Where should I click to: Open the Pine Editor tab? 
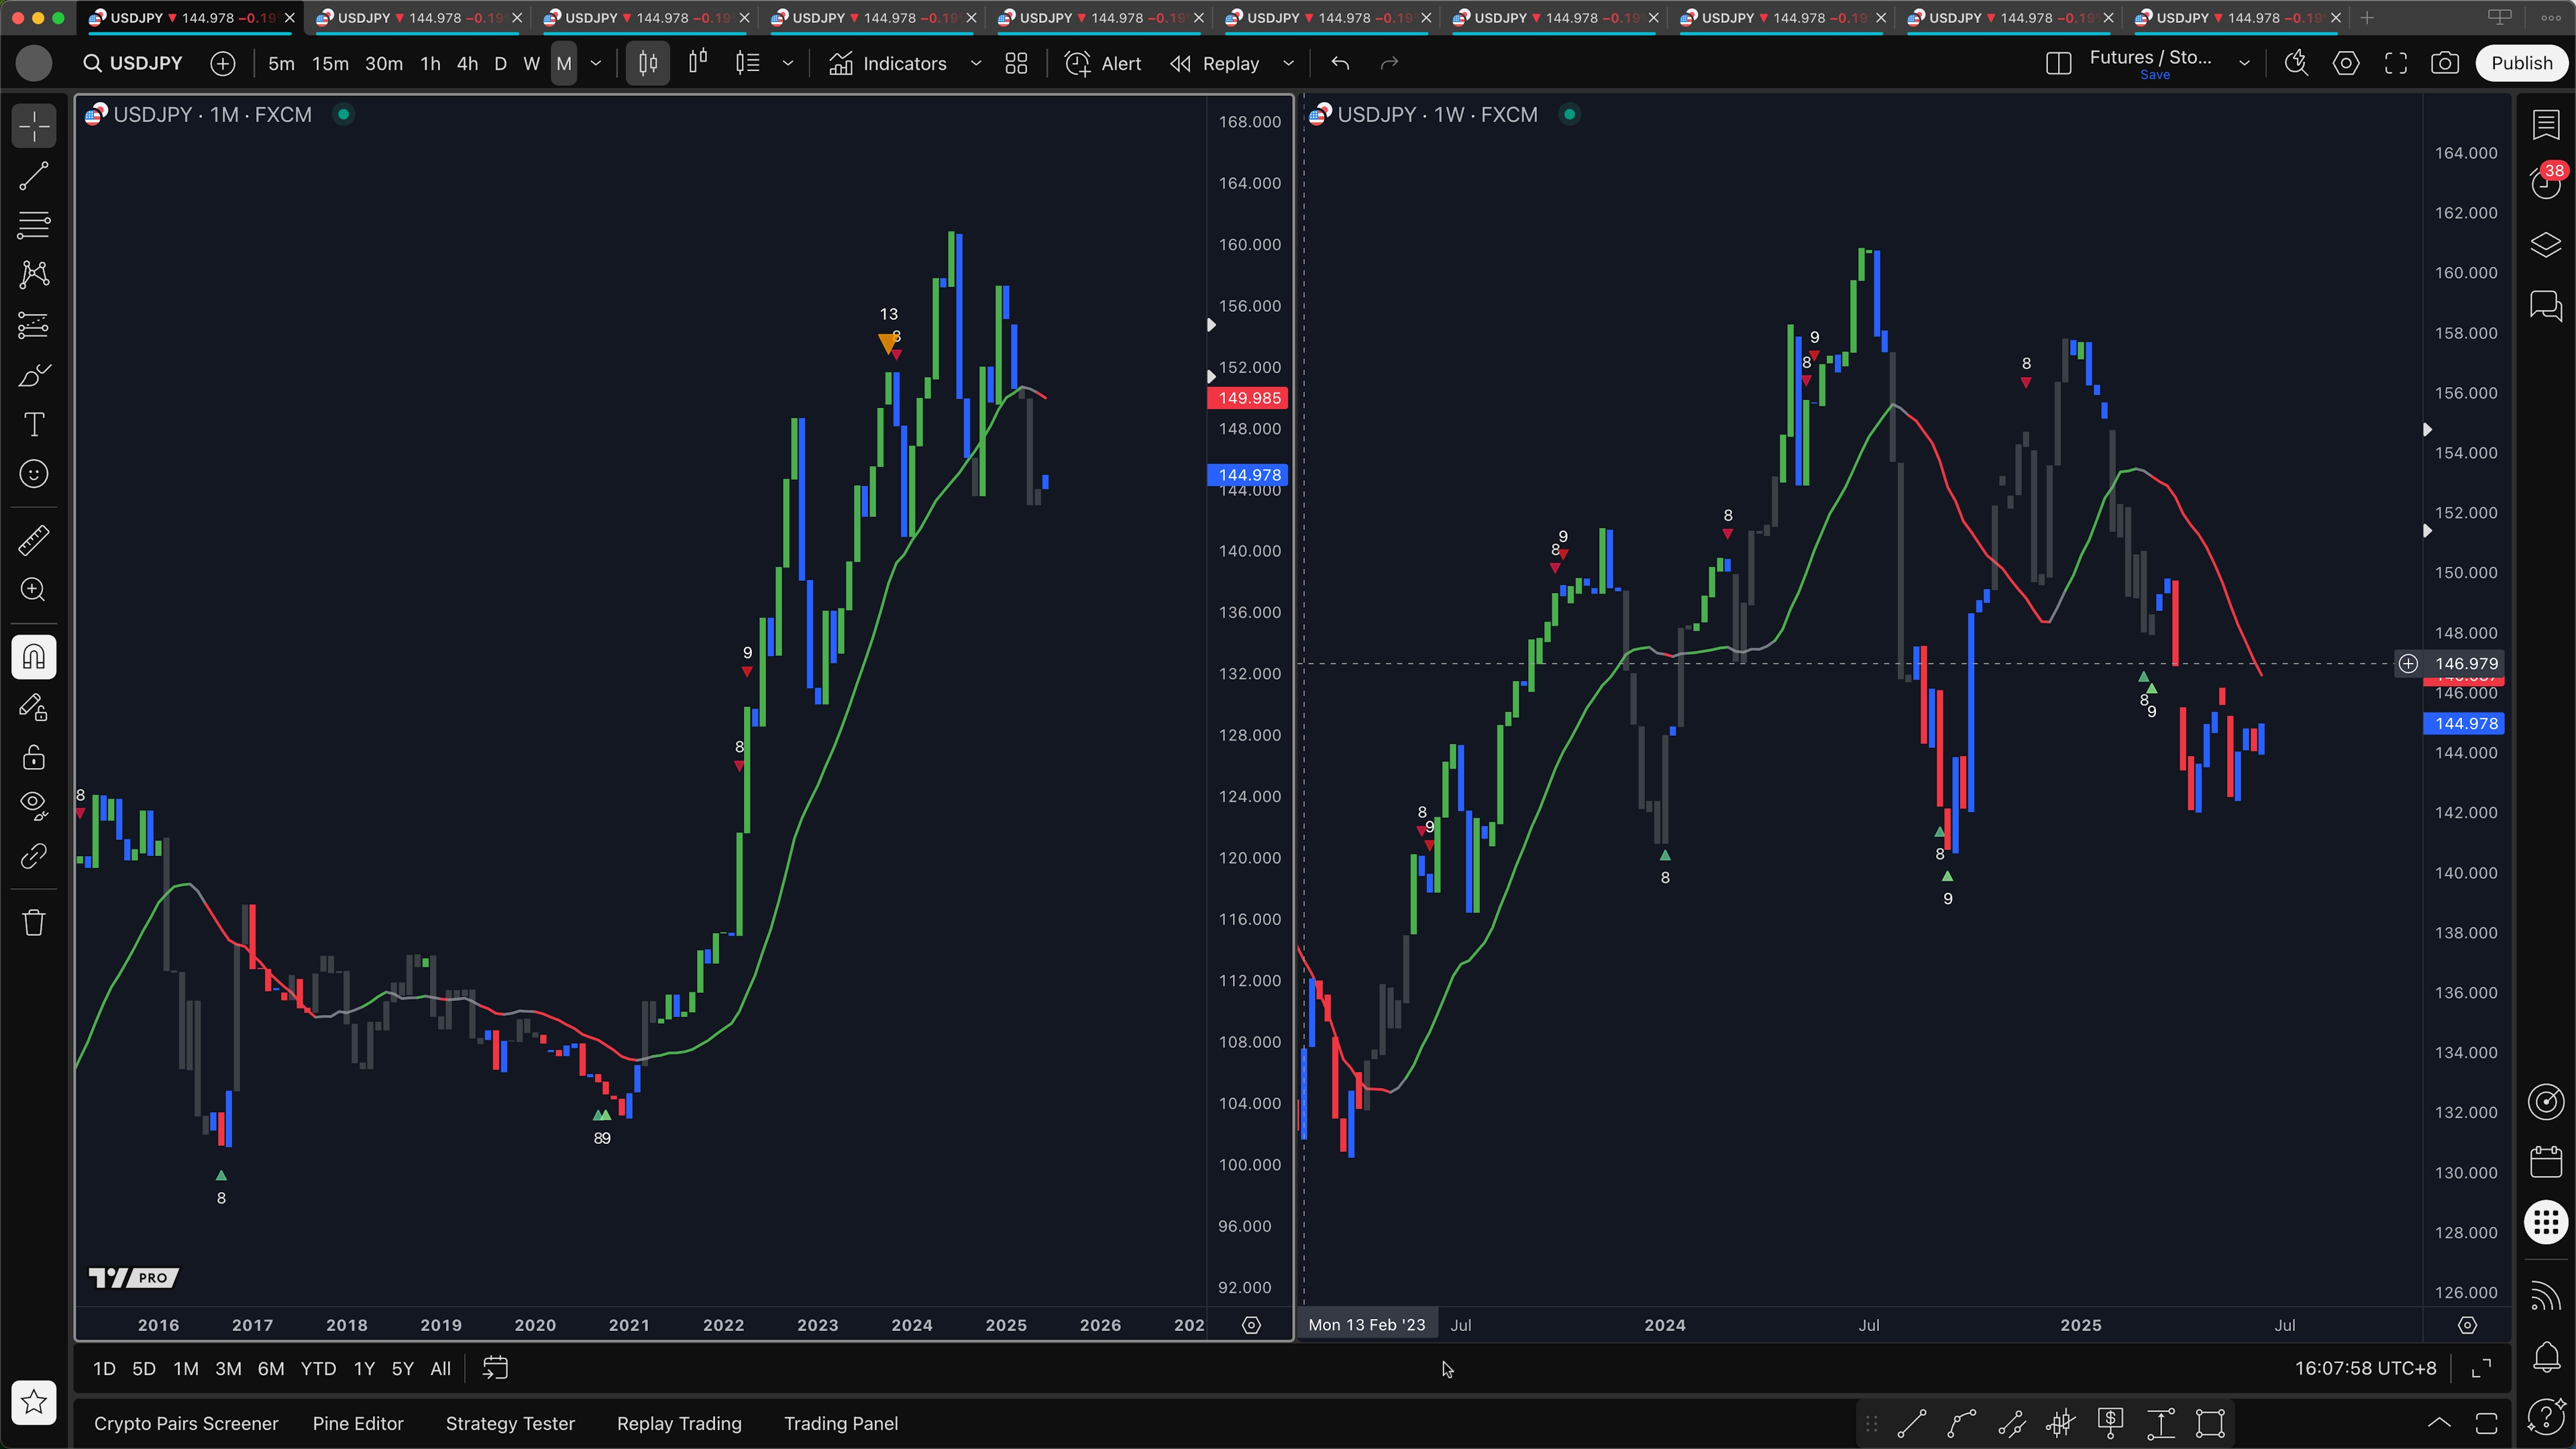coord(357,1423)
